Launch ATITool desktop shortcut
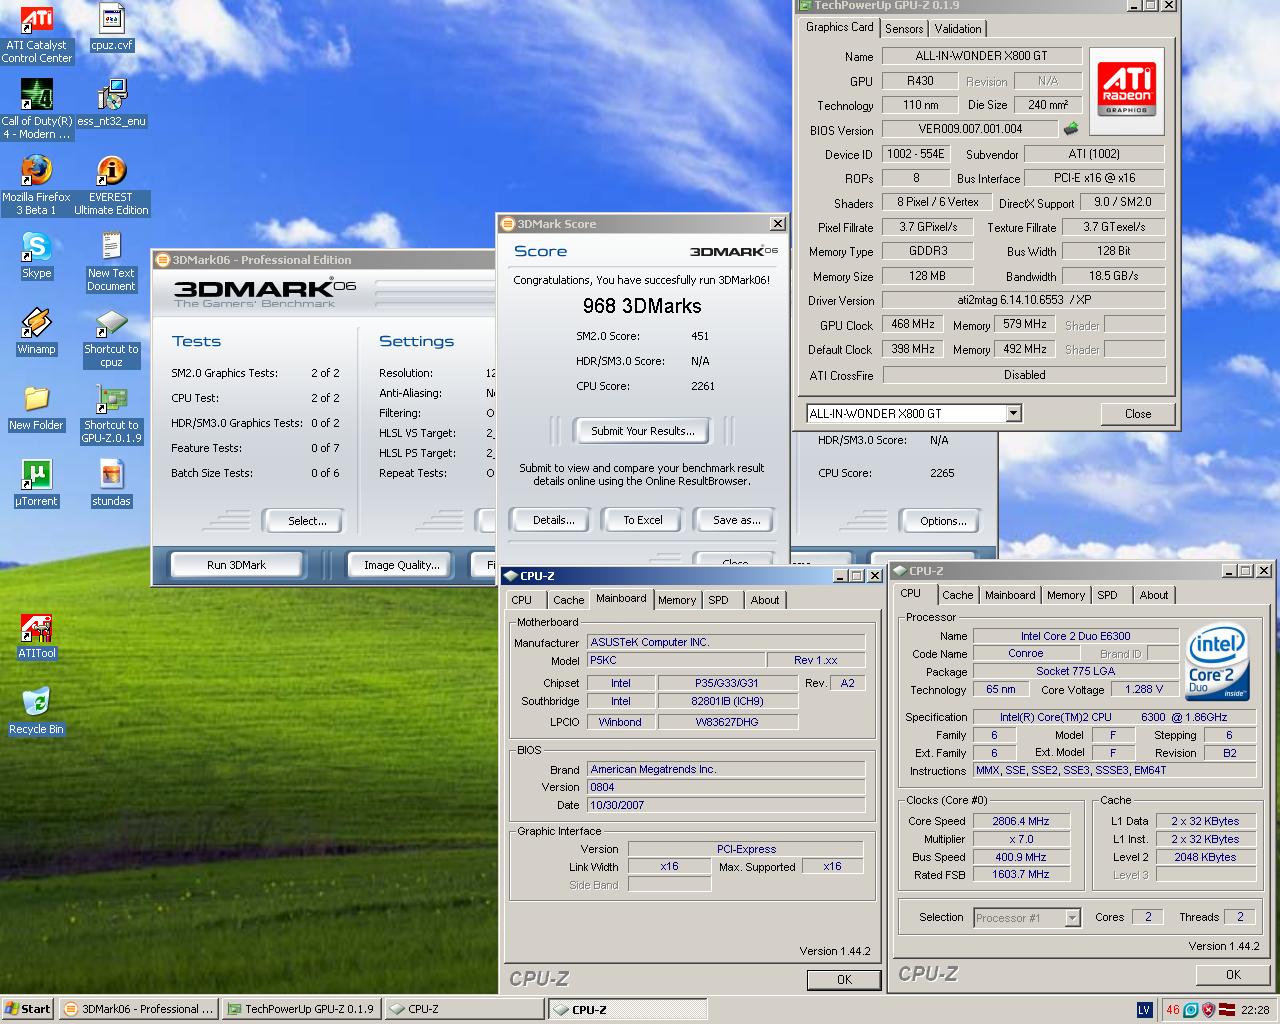 pos(37,636)
